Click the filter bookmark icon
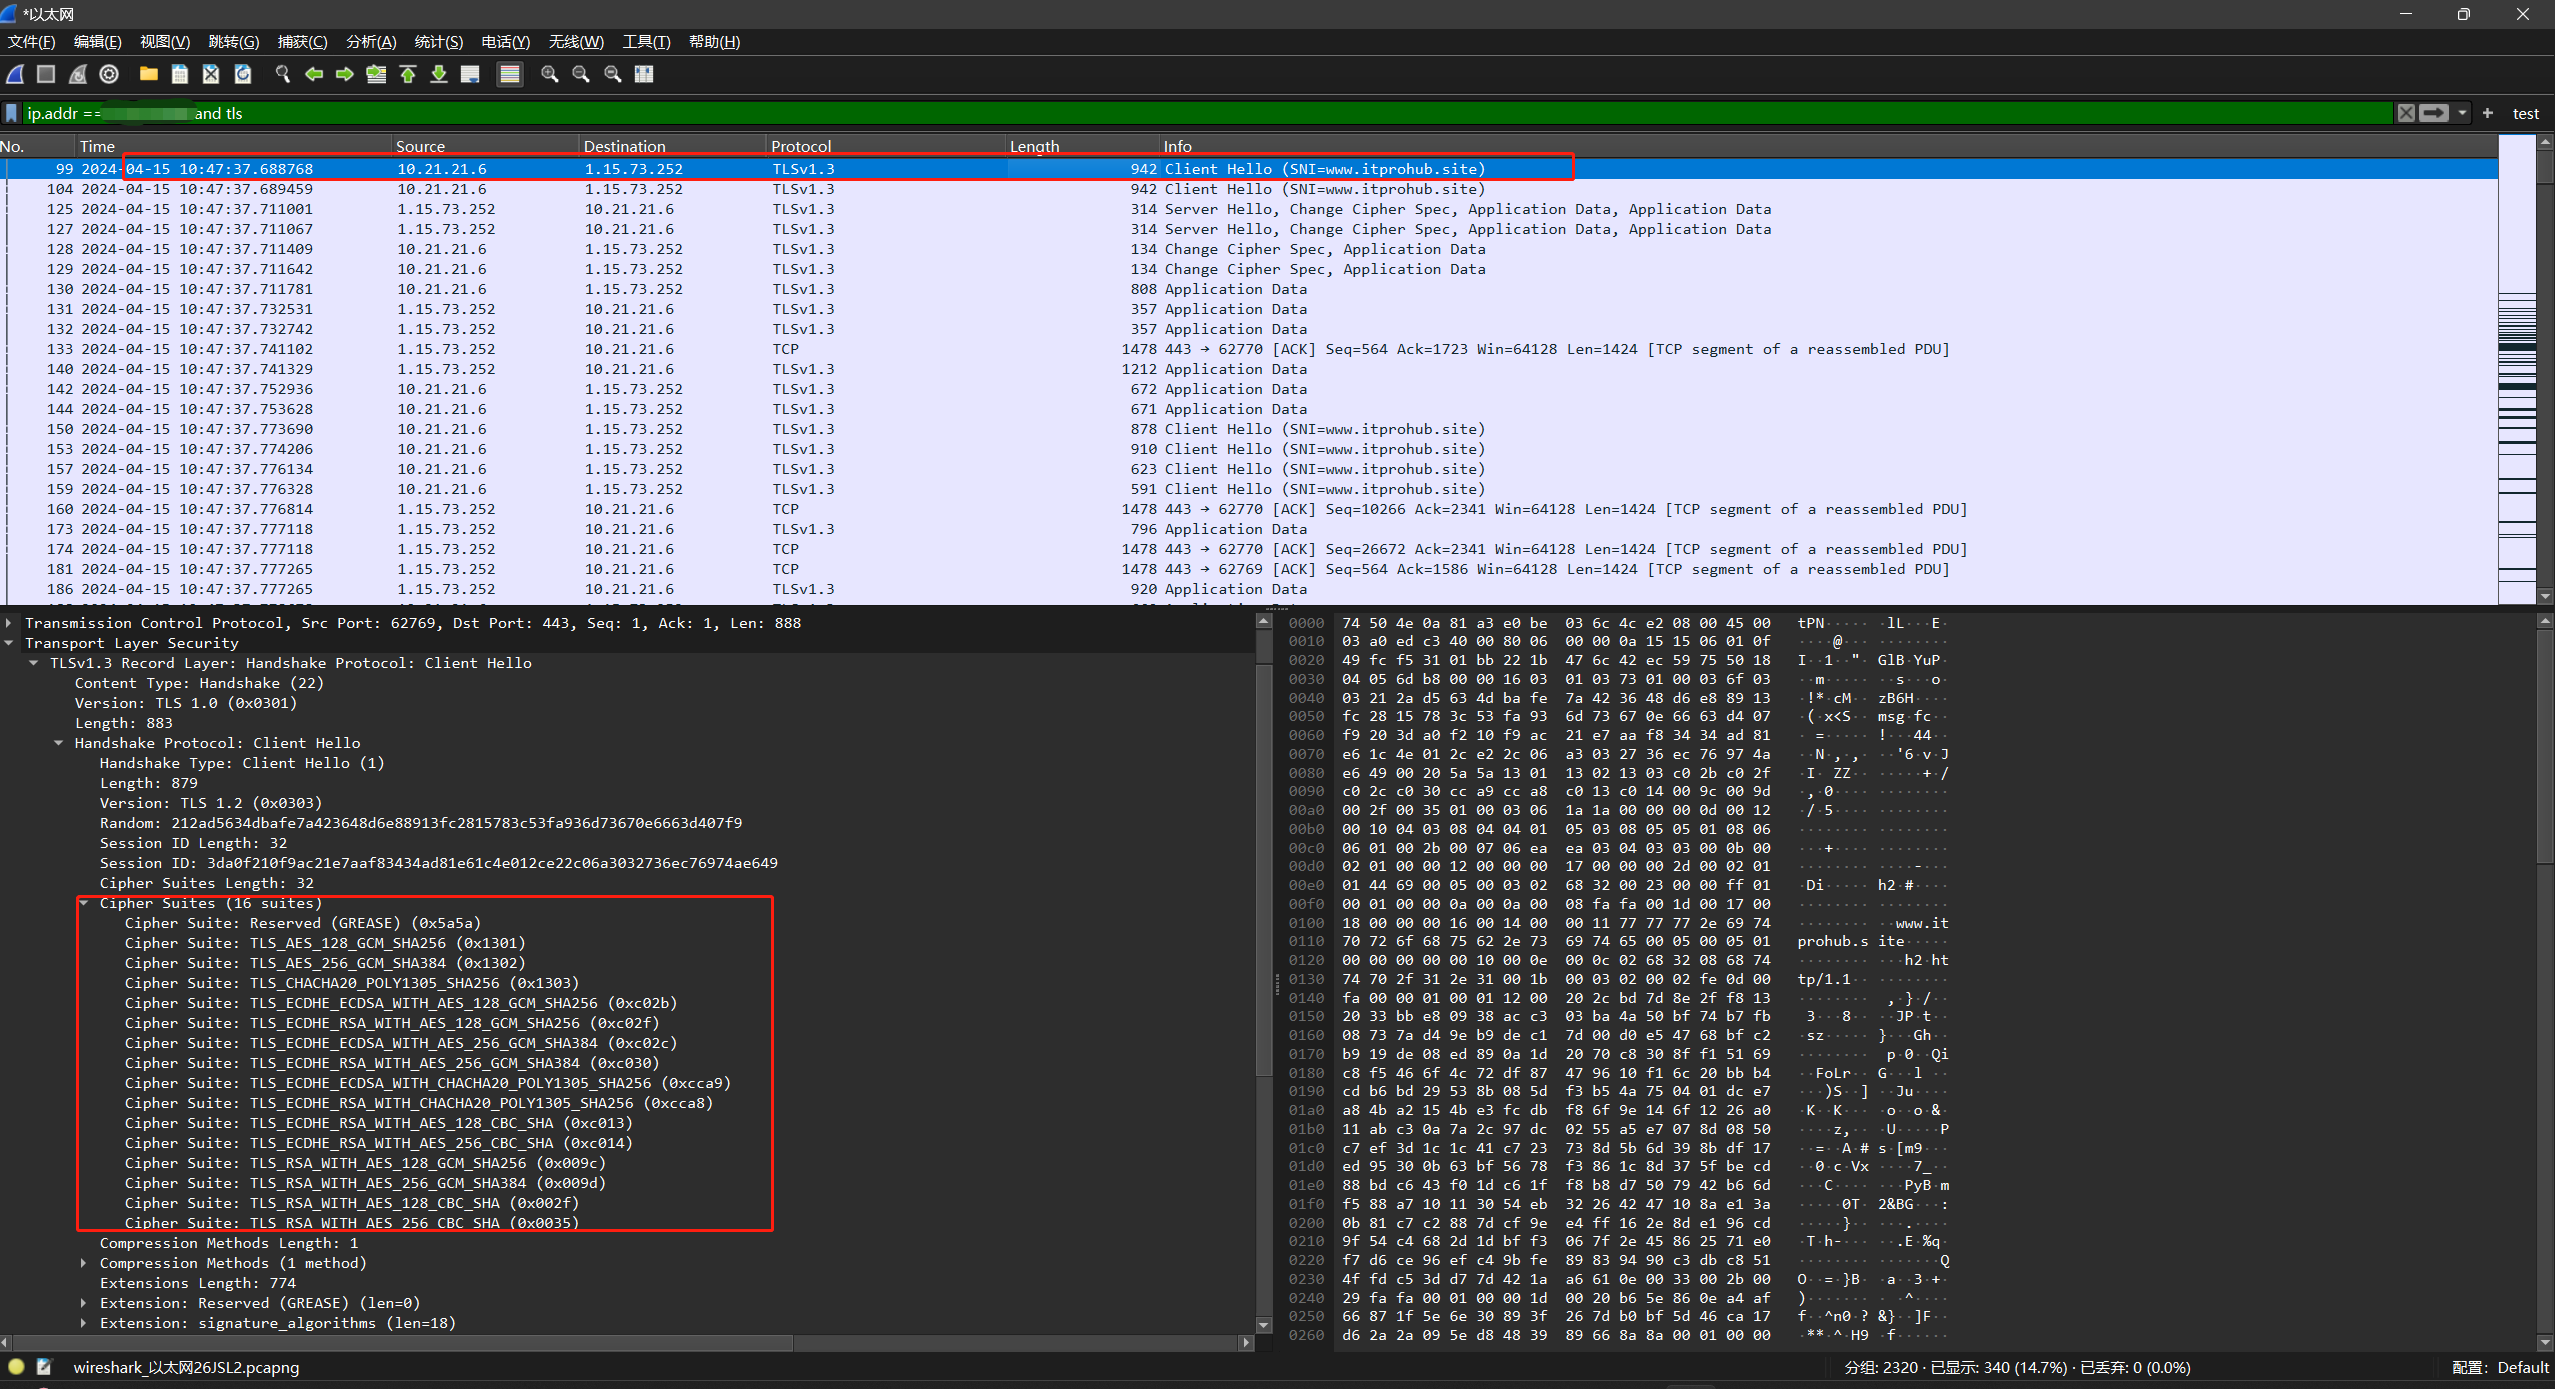The width and height of the screenshot is (2555, 1389). coord(11,113)
